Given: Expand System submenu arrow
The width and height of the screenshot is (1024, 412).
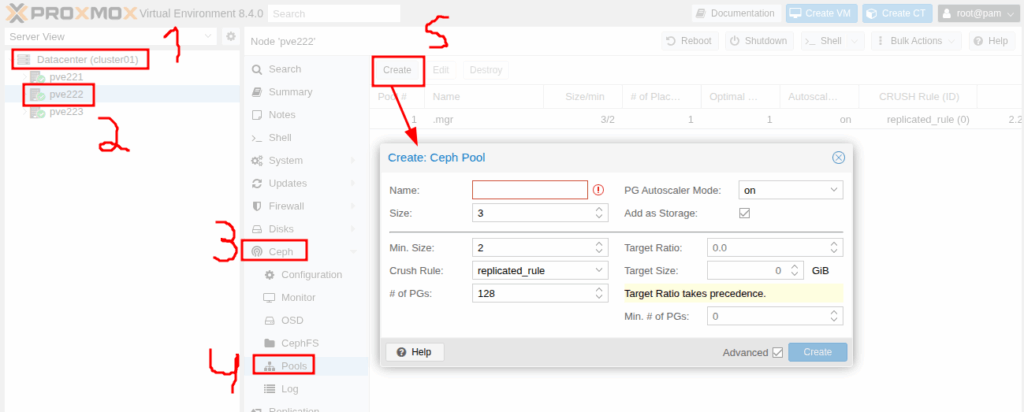Looking at the screenshot, I should pos(353,161).
